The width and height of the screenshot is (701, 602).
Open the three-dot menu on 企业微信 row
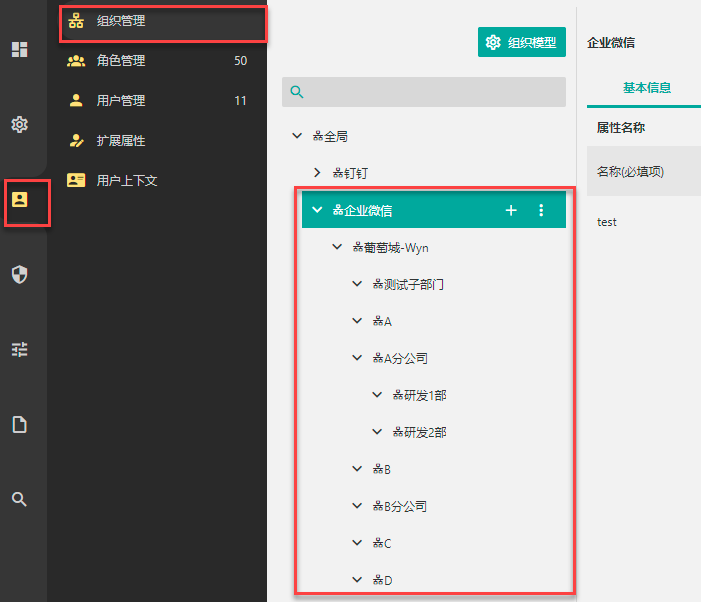pos(541,210)
